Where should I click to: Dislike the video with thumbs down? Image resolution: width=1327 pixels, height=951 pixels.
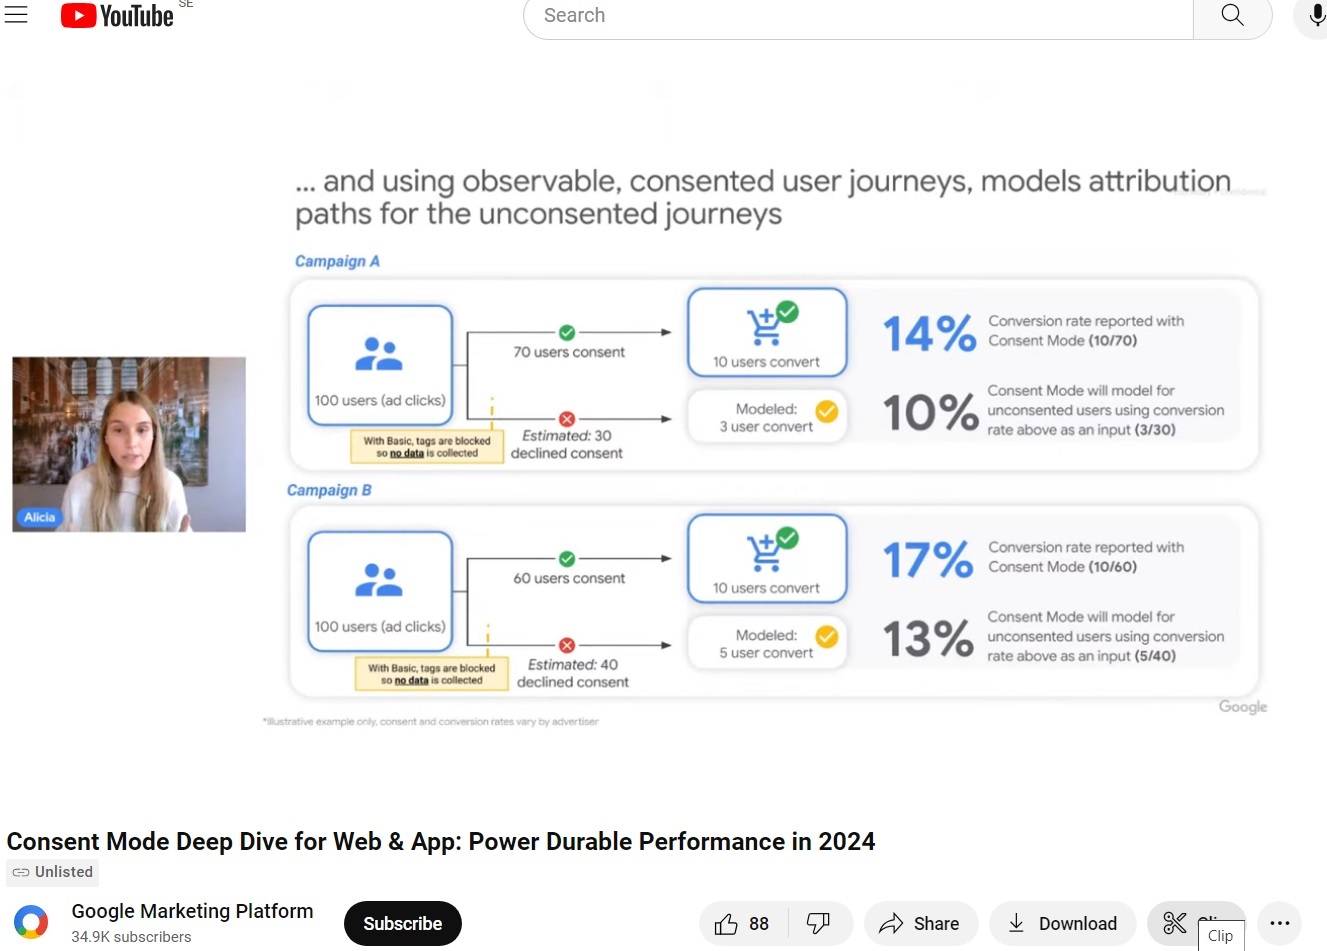tap(819, 923)
